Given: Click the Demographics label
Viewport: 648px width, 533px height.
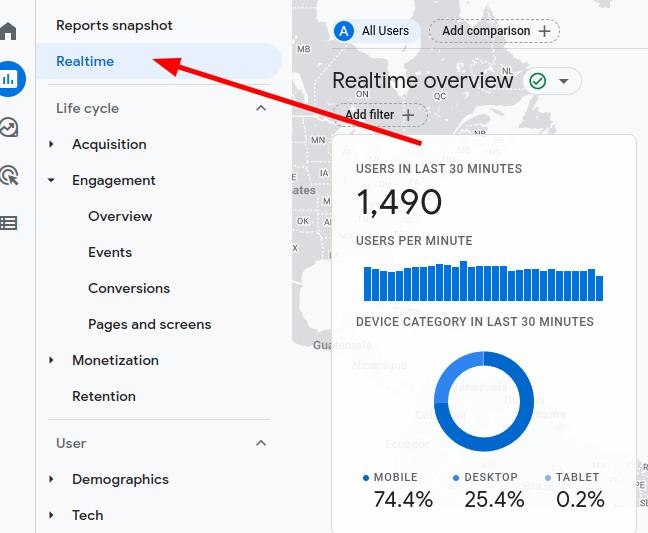Looking at the screenshot, I should click(x=120, y=479).
